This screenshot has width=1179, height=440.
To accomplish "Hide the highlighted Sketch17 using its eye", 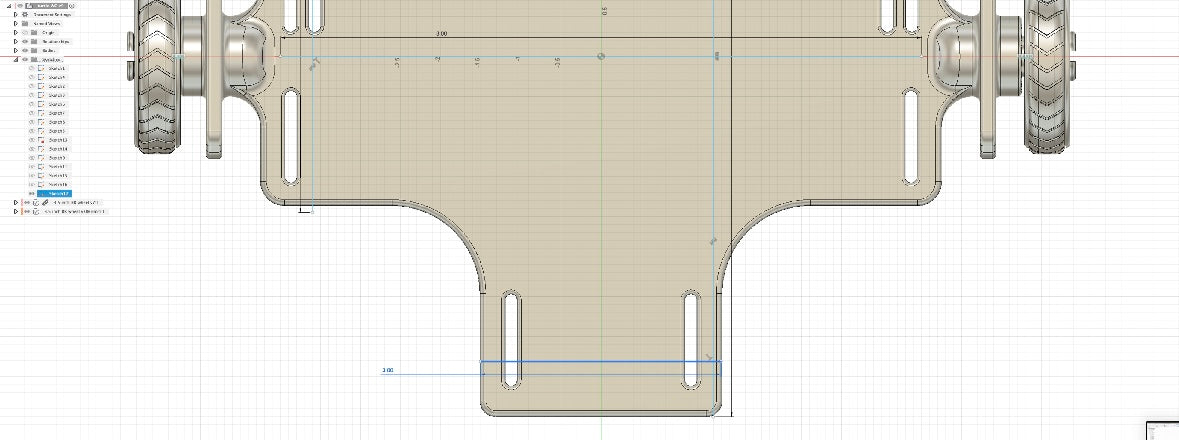I will click(x=32, y=194).
